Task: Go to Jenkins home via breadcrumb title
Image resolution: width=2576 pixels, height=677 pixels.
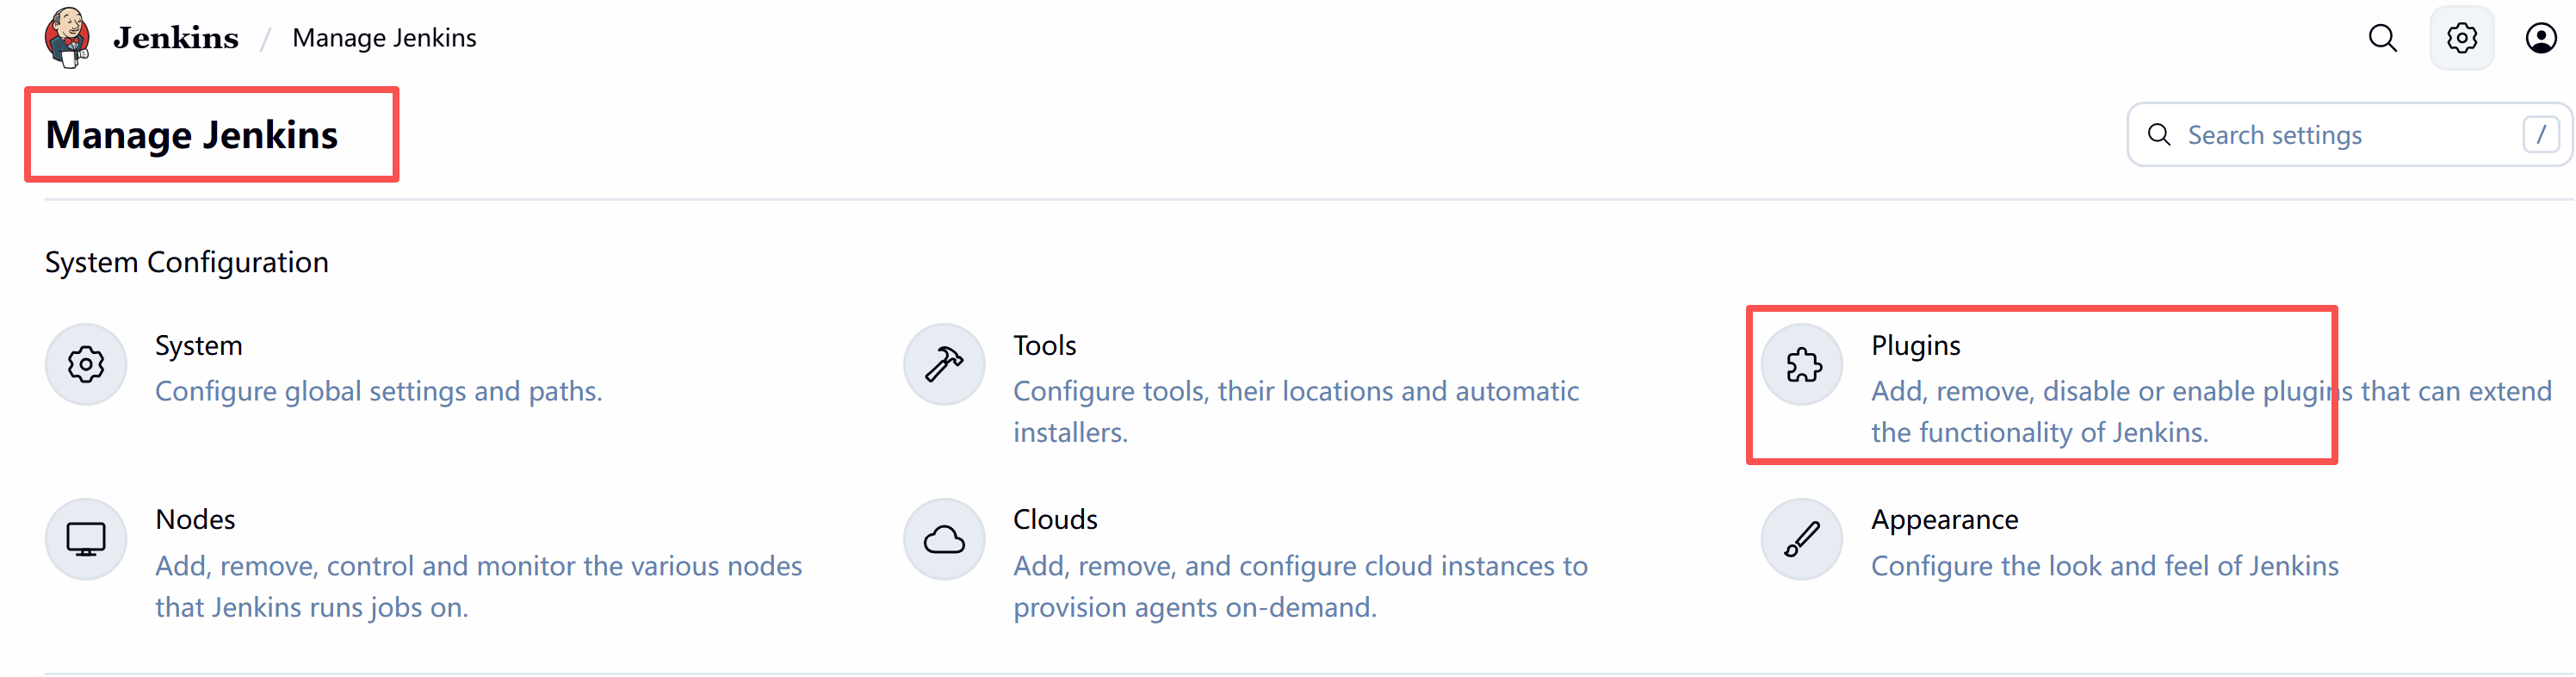Action: 176,38
